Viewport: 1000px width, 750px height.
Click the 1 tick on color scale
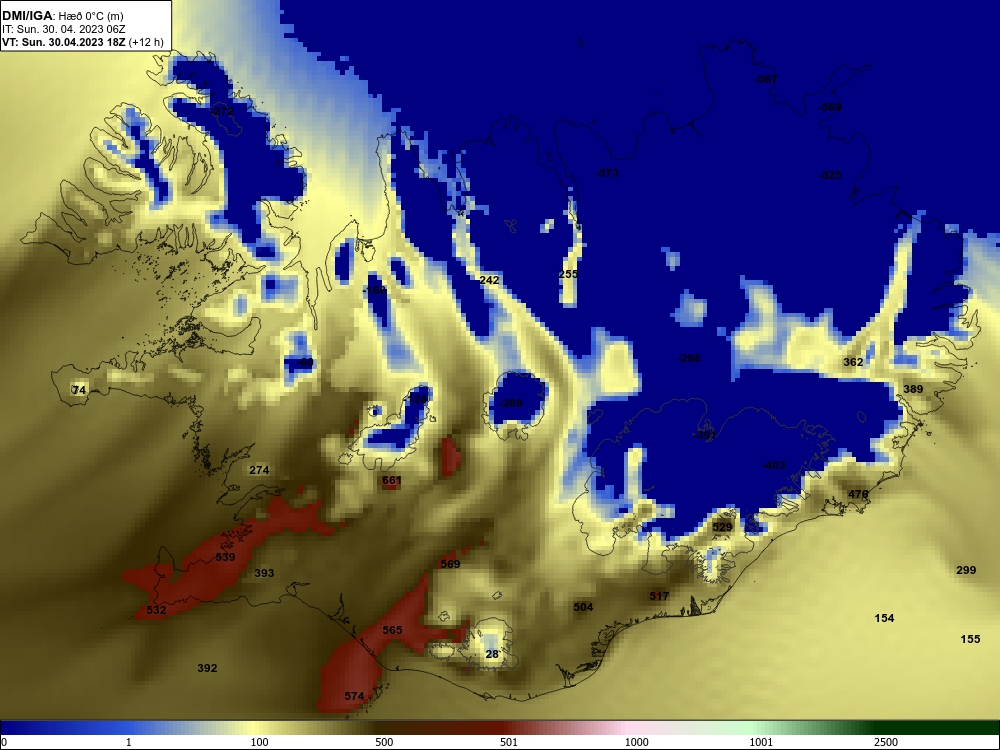pos(129,742)
